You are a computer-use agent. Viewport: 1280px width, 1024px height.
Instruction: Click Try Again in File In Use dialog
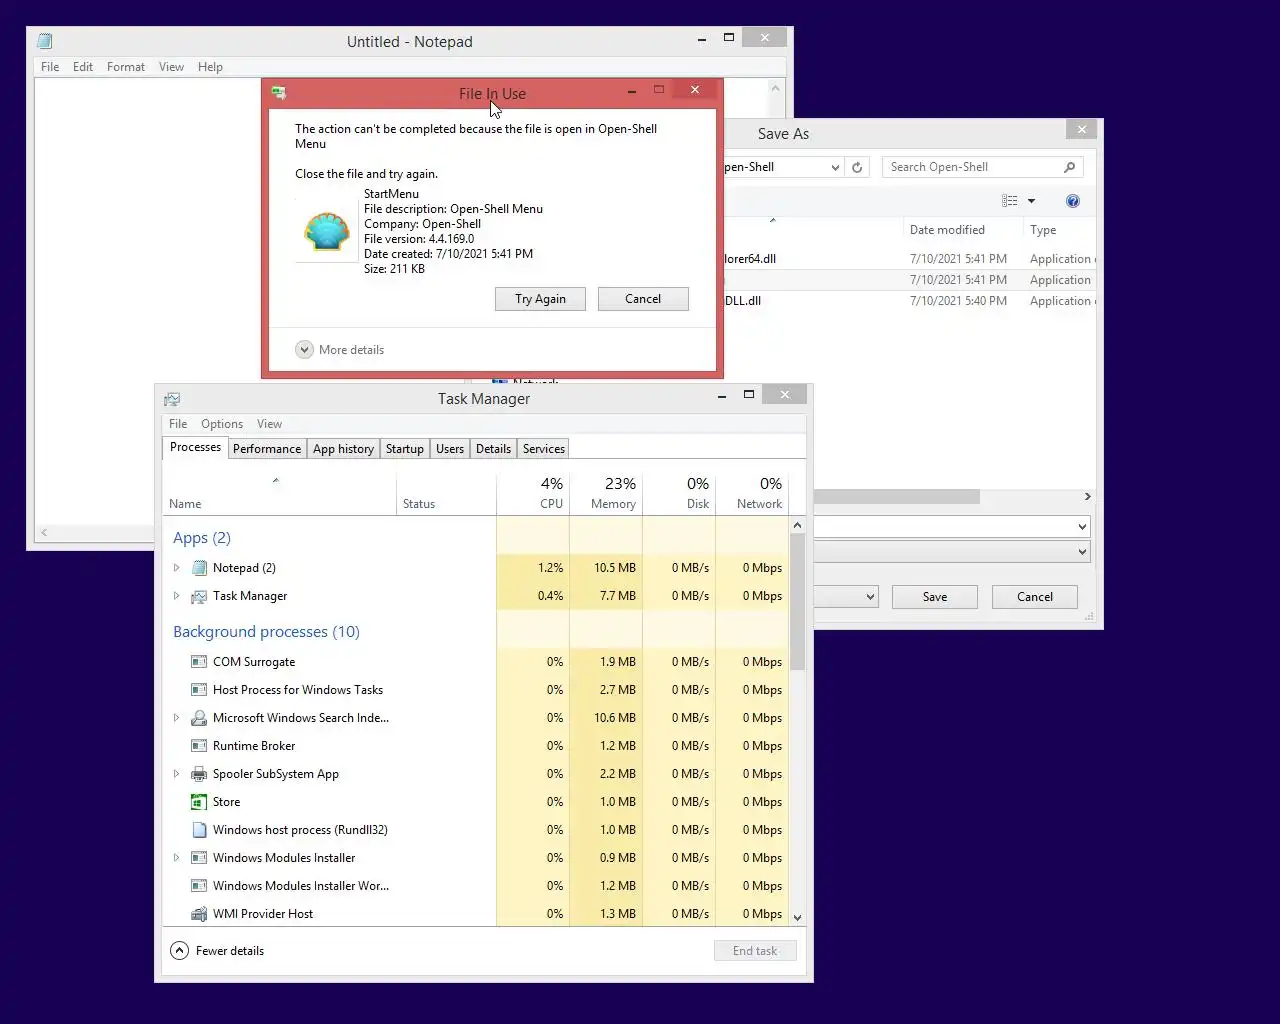(x=540, y=299)
